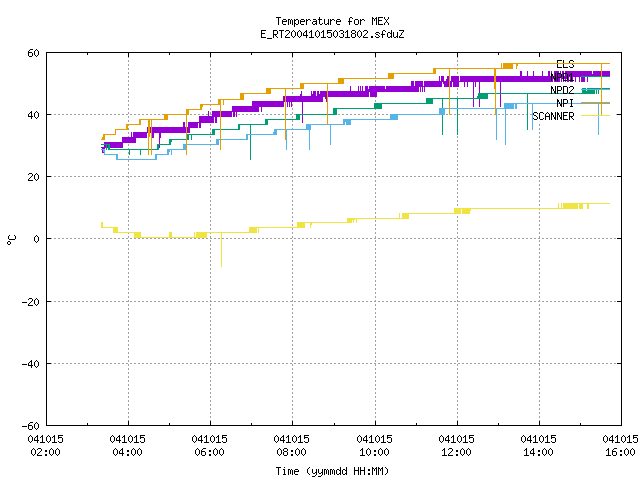
Task: Click the y-axis tick label -40
Action: (31, 364)
